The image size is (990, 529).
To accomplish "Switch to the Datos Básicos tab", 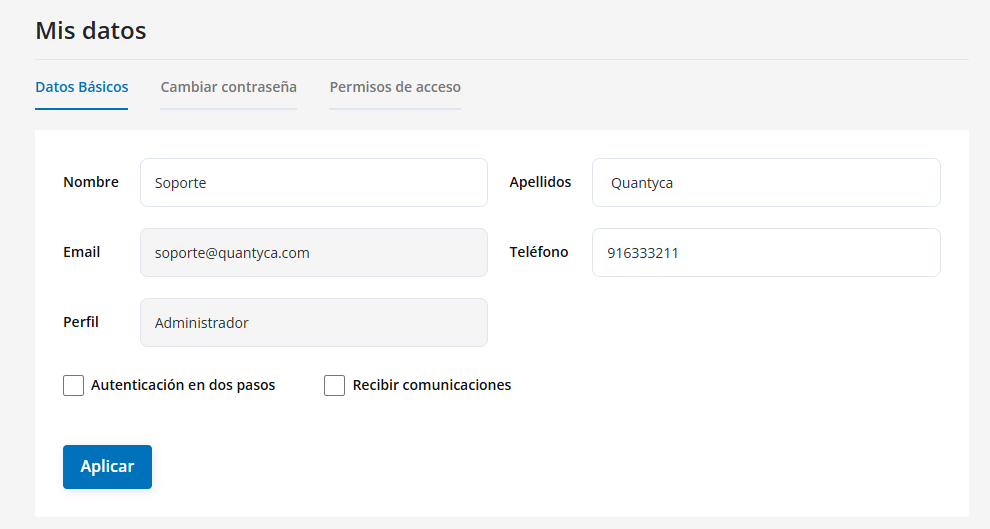I will pos(81,87).
